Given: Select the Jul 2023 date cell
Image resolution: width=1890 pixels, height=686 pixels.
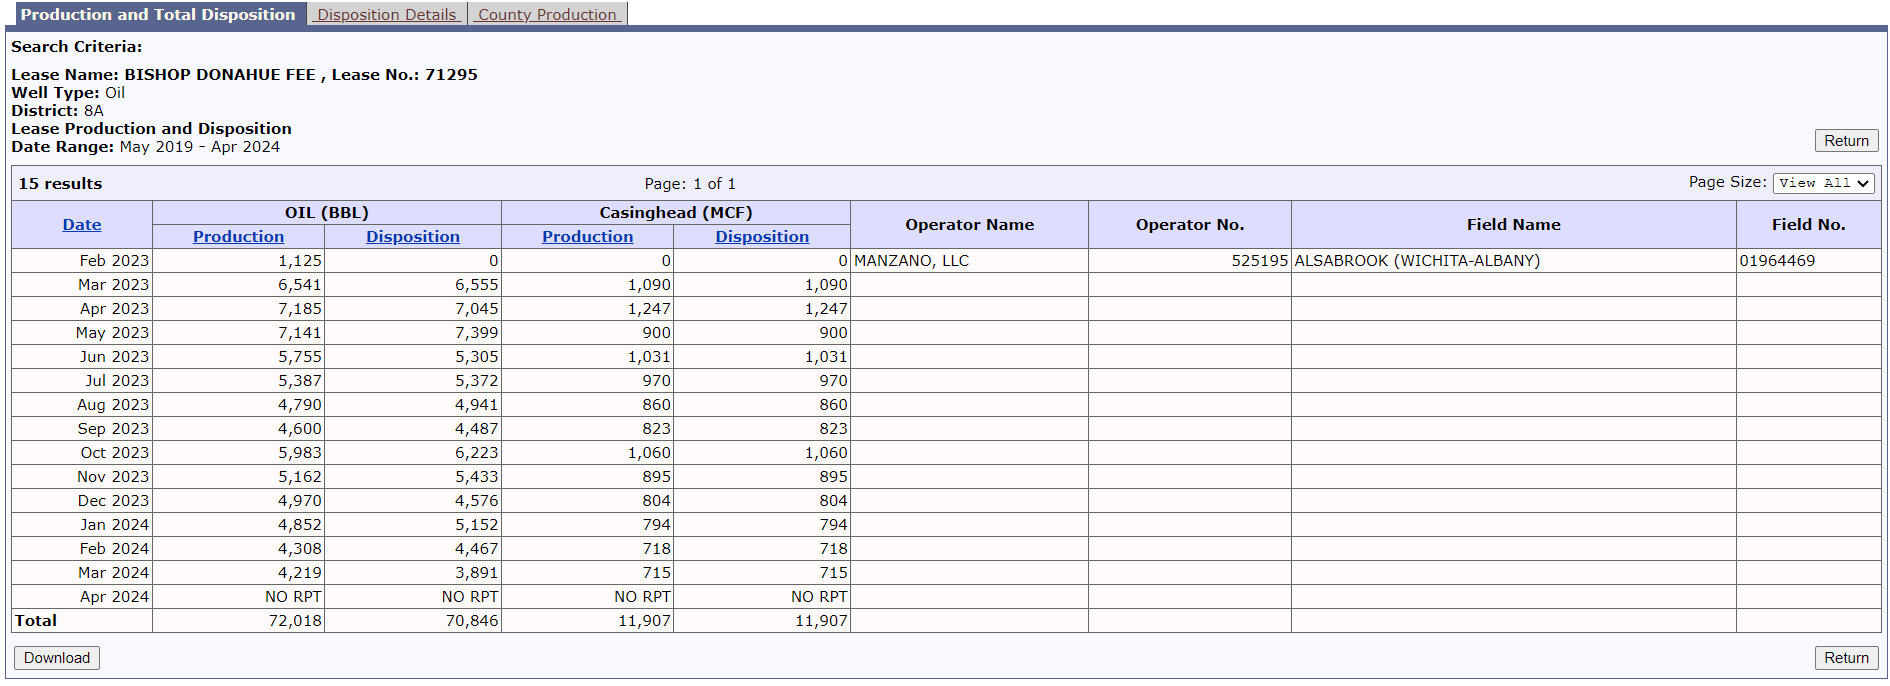Looking at the screenshot, I should (82, 381).
